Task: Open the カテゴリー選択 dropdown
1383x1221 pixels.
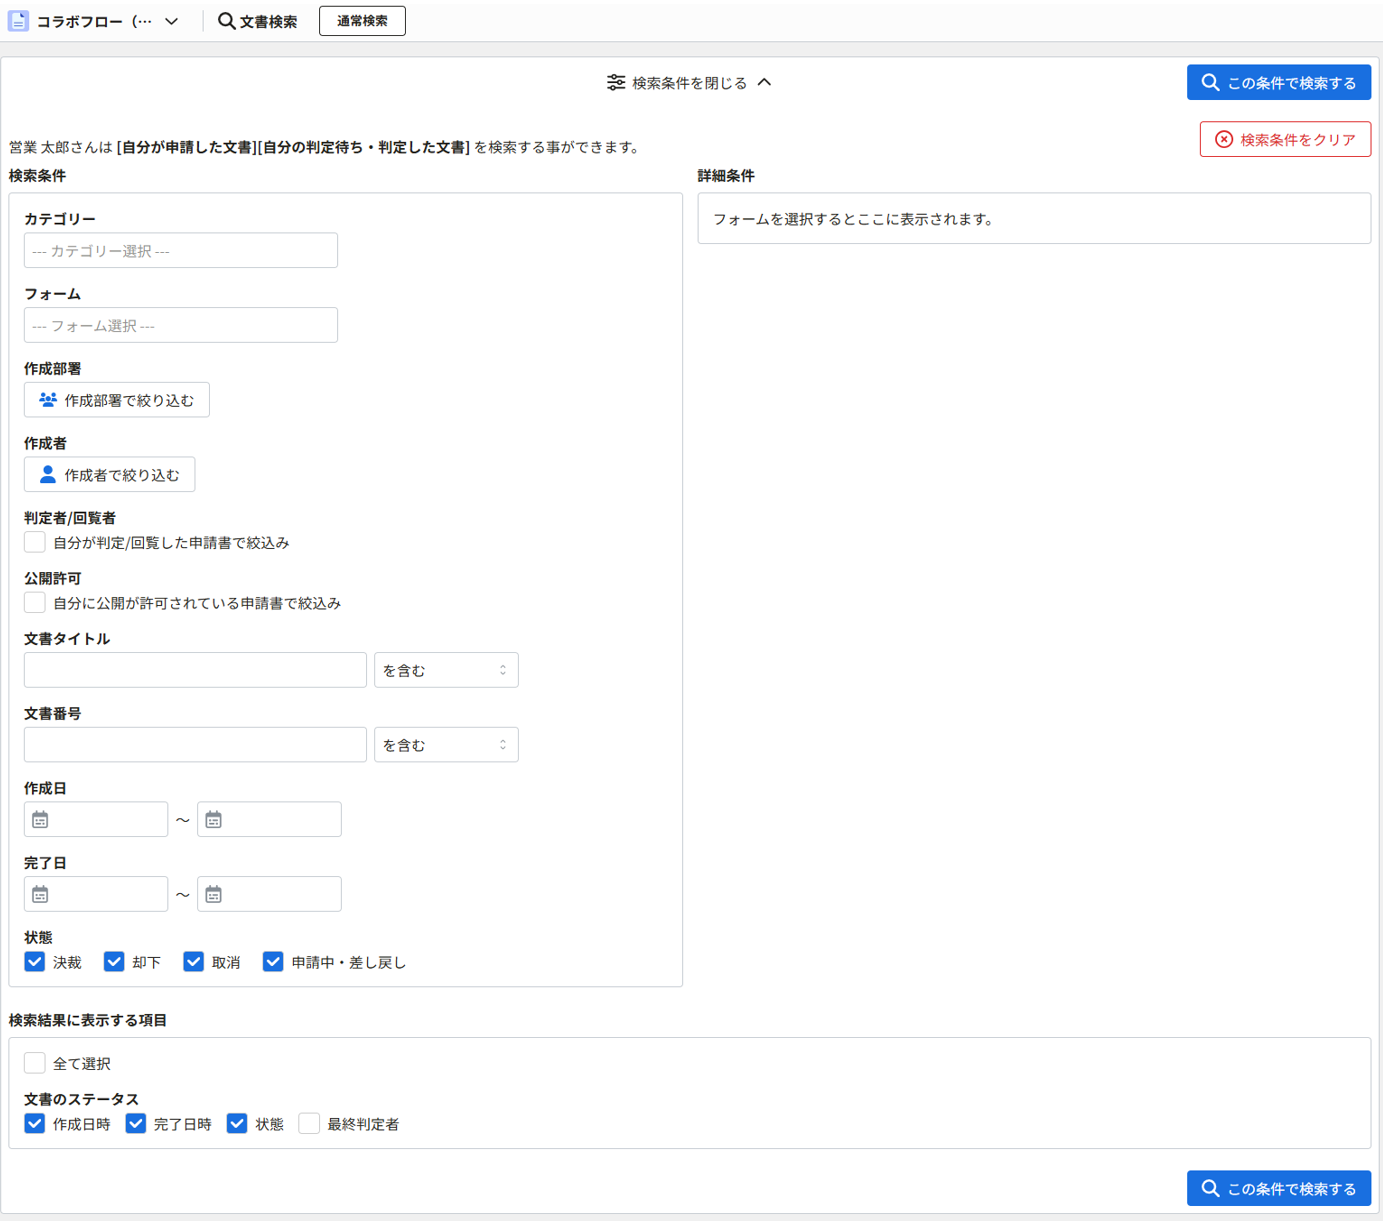Action: [x=181, y=251]
